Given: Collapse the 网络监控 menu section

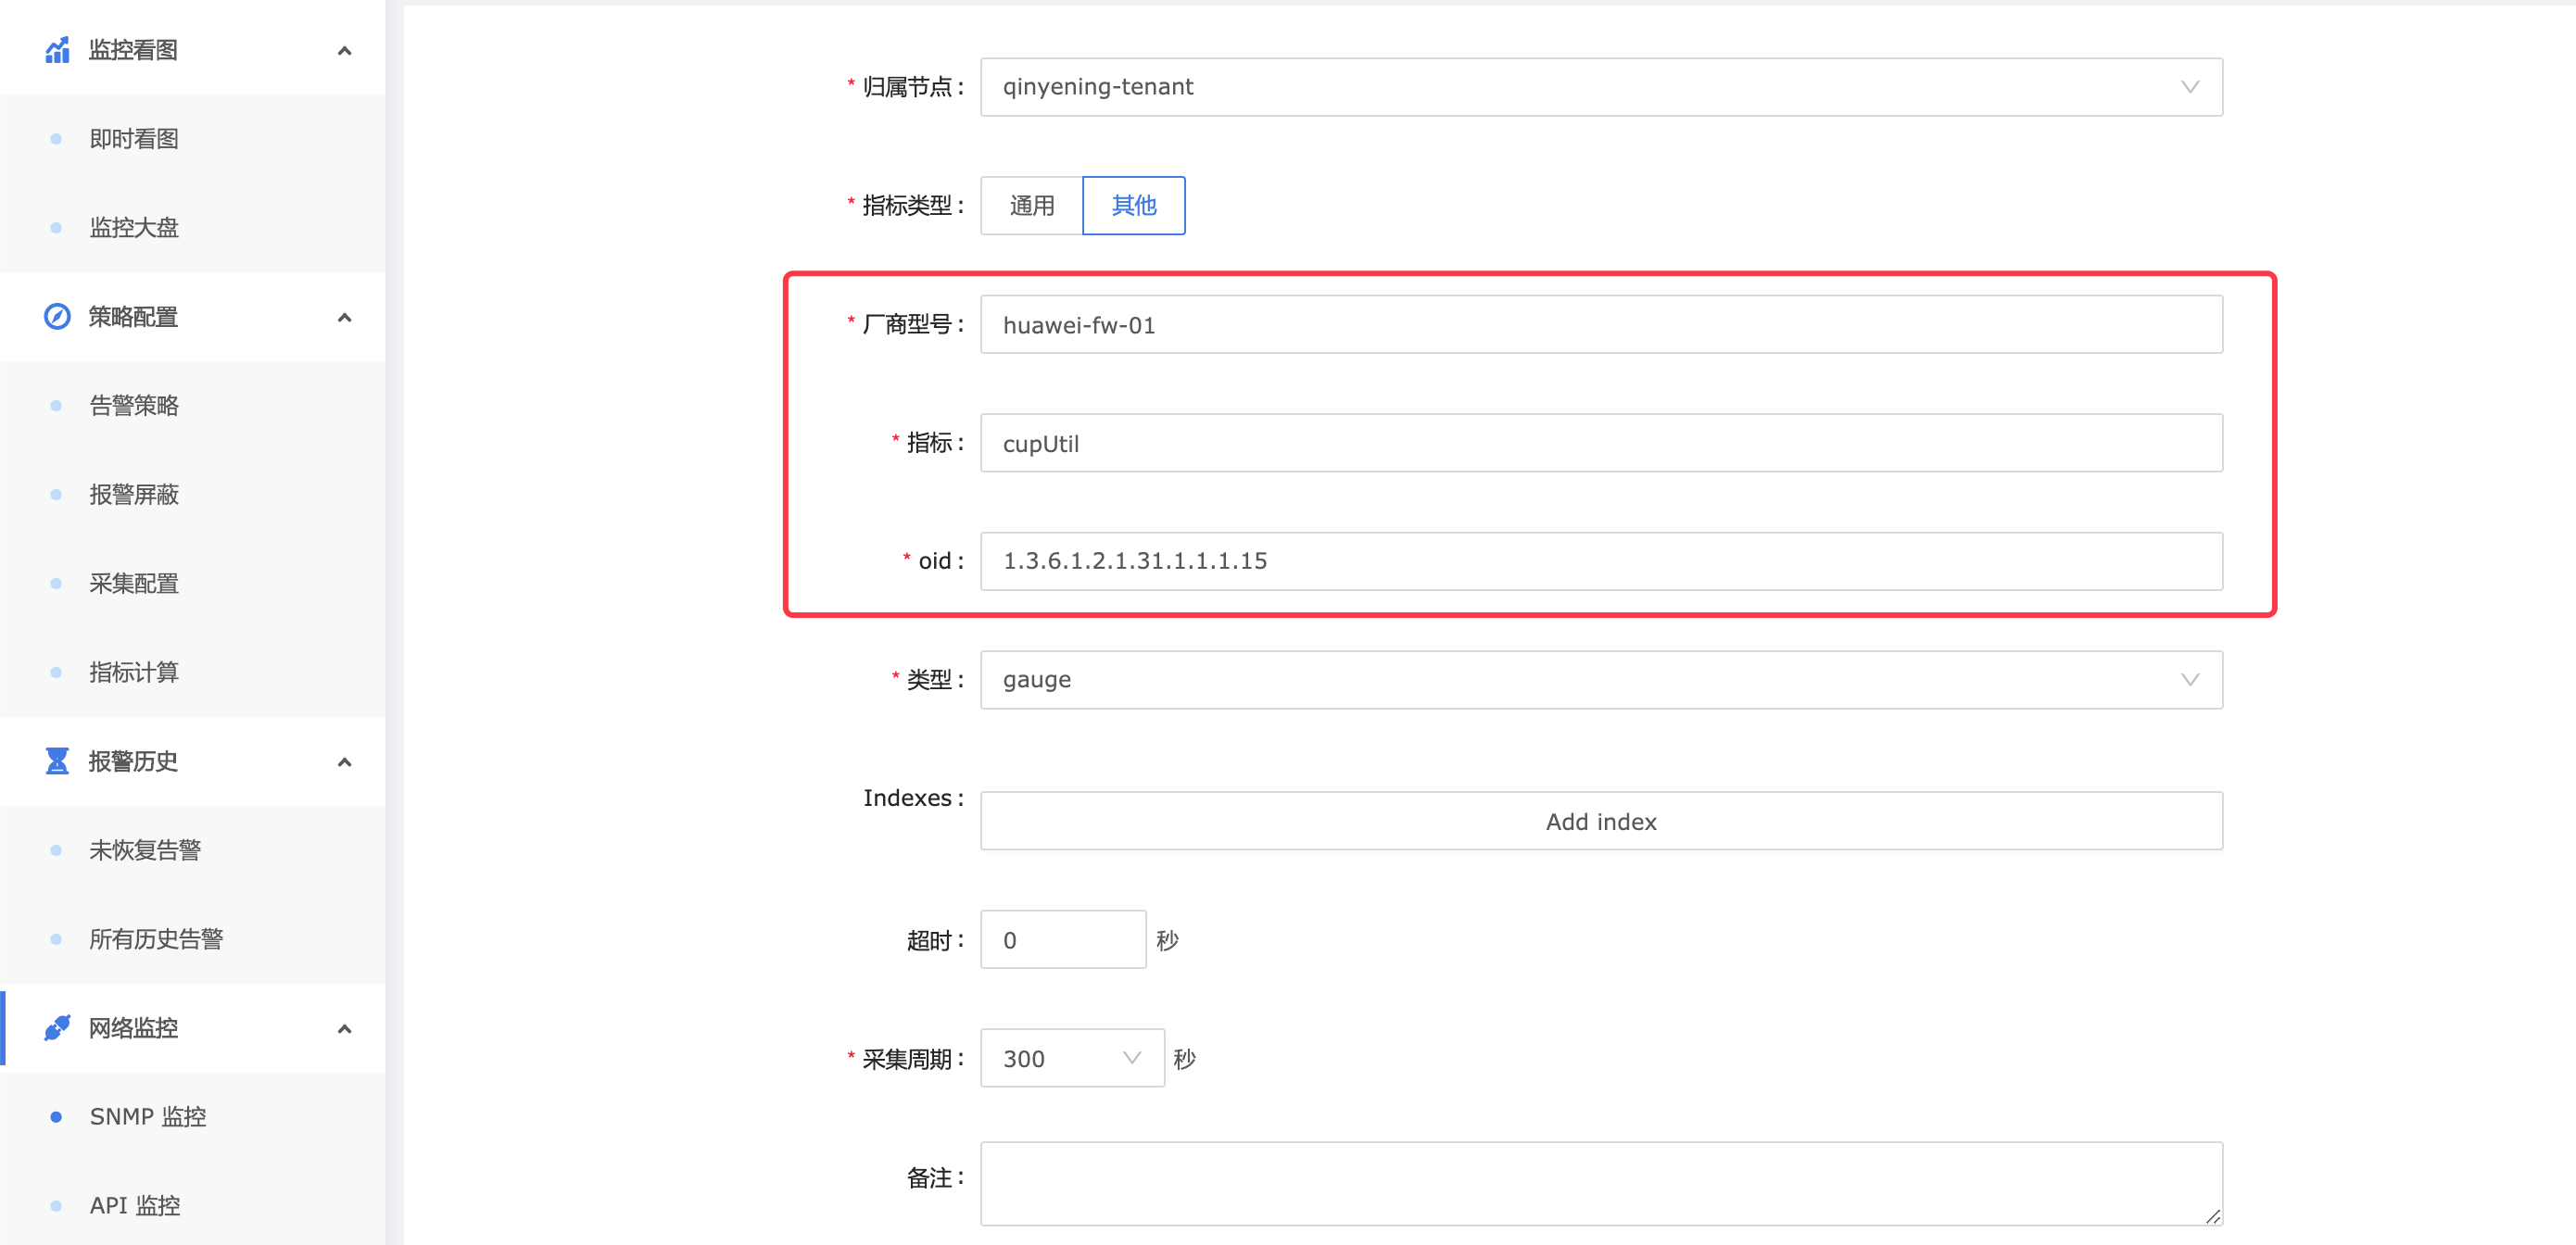Looking at the screenshot, I should pyautogui.click(x=345, y=1029).
